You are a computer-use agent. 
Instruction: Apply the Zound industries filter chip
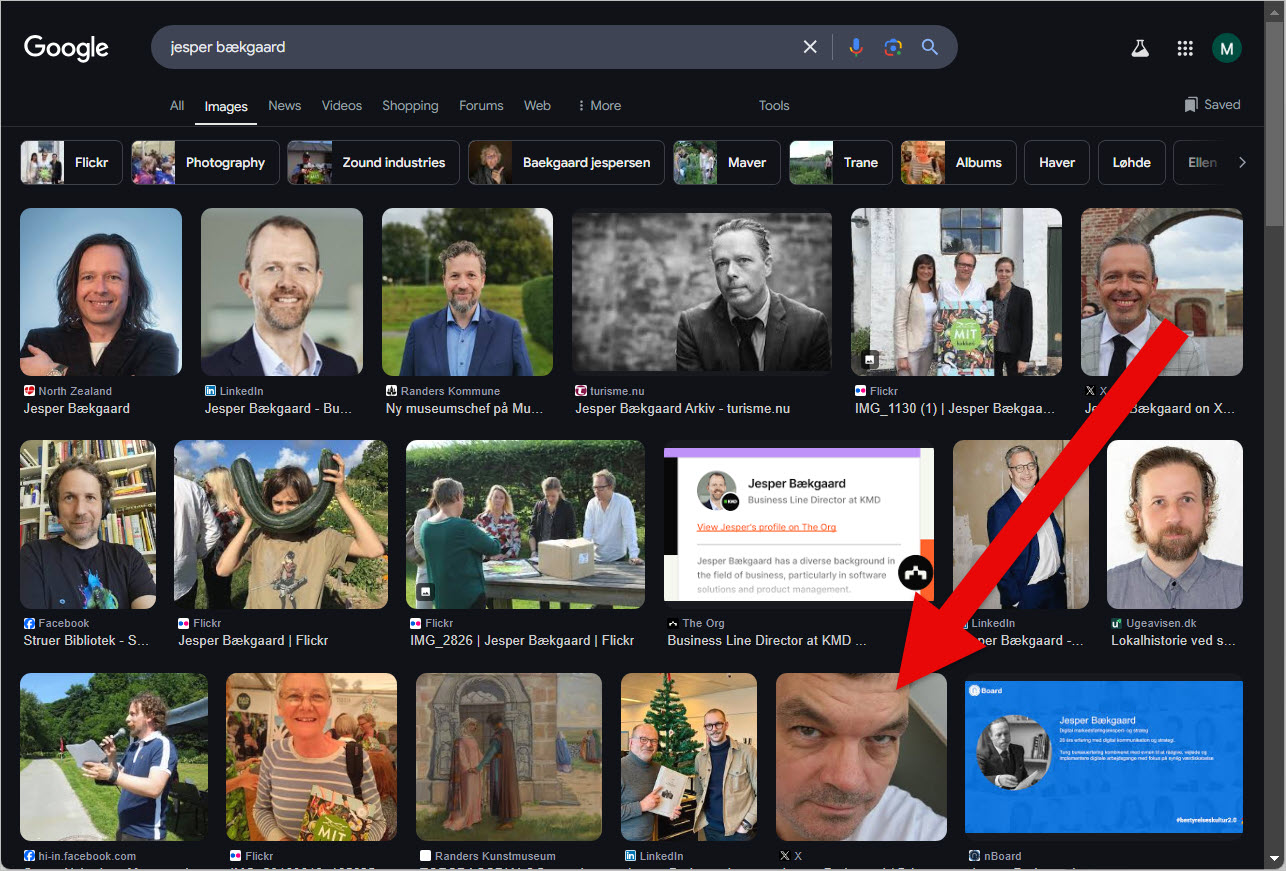(373, 162)
